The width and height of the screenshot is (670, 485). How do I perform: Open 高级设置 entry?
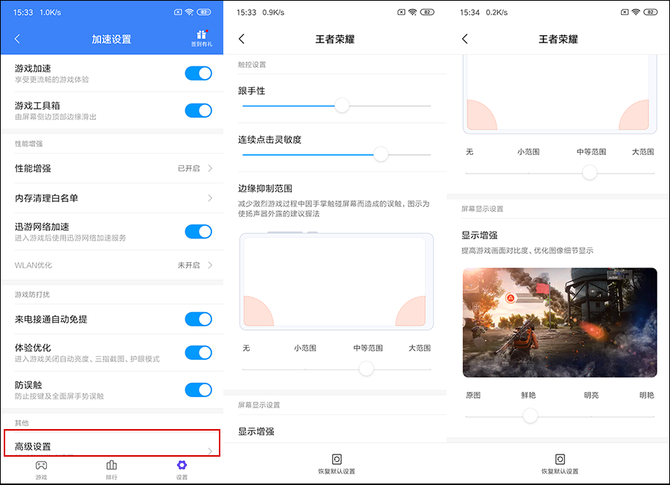pyautogui.click(x=112, y=444)
